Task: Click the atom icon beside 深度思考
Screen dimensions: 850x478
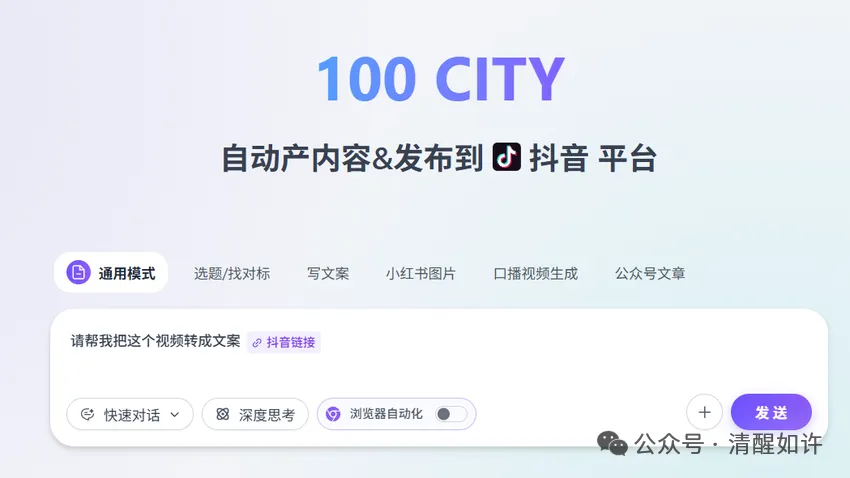Action: (x=223, y=415)
